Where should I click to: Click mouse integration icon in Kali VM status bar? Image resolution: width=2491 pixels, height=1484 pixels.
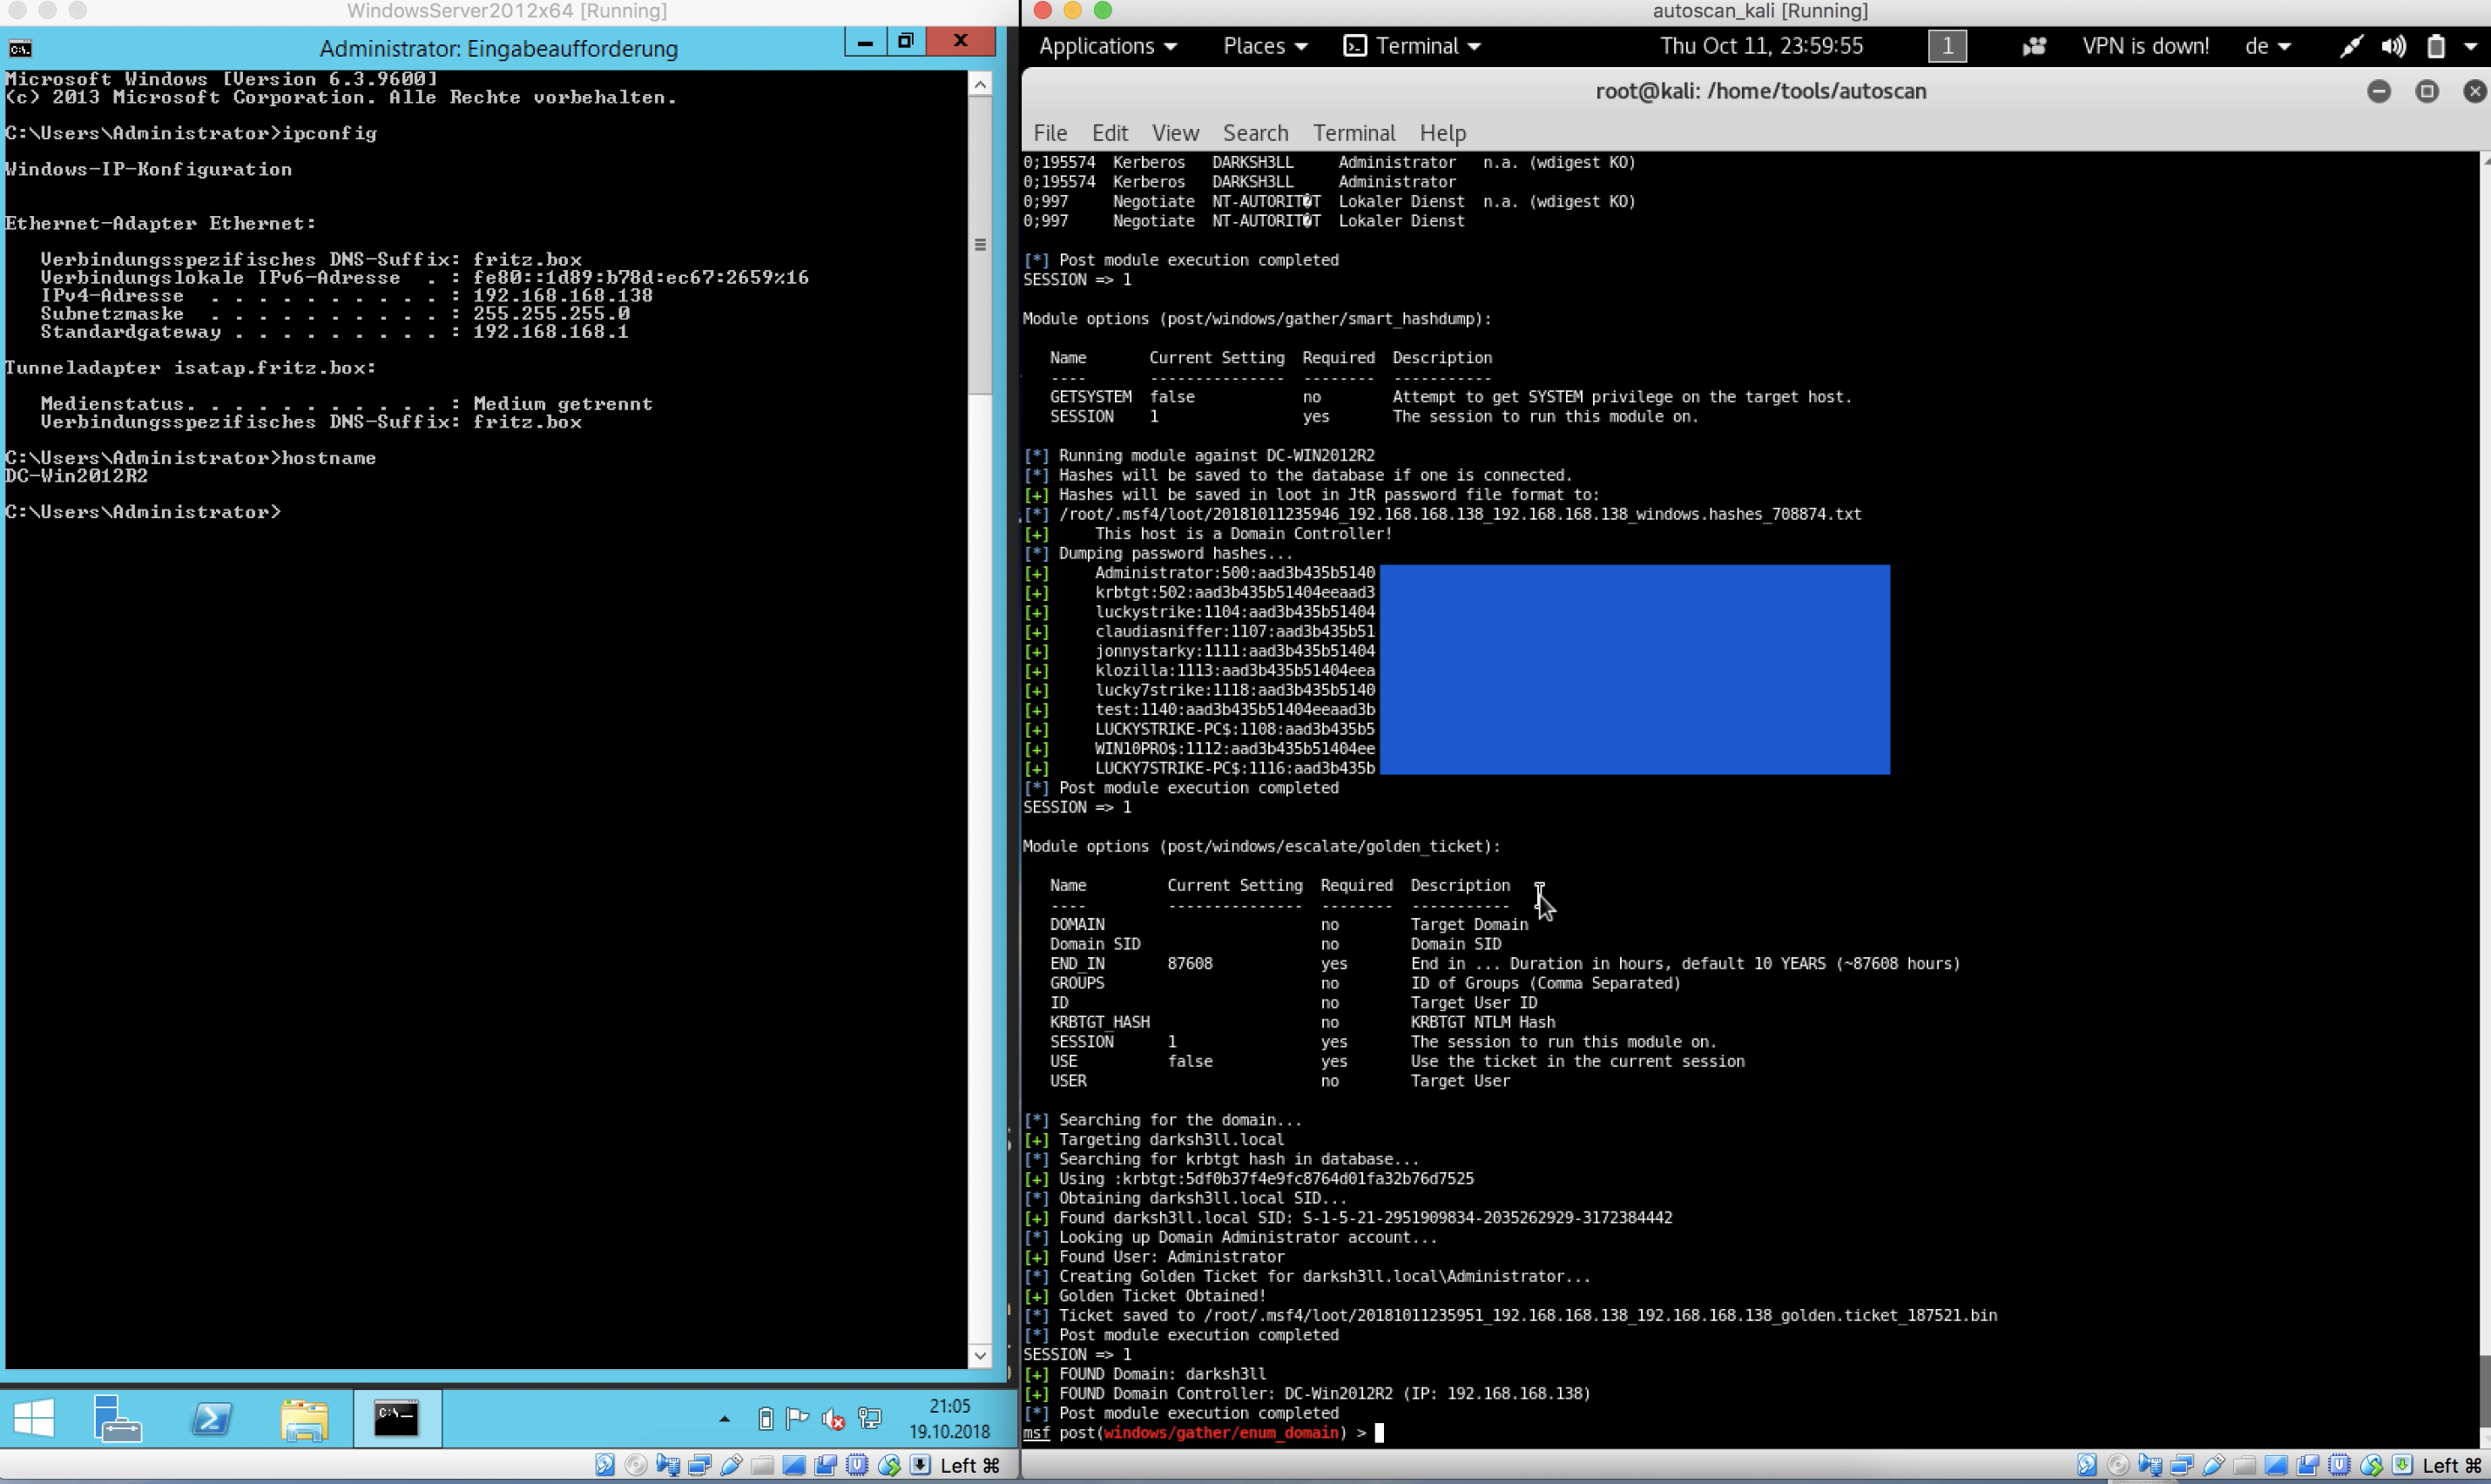[x=2371, y=1465]
